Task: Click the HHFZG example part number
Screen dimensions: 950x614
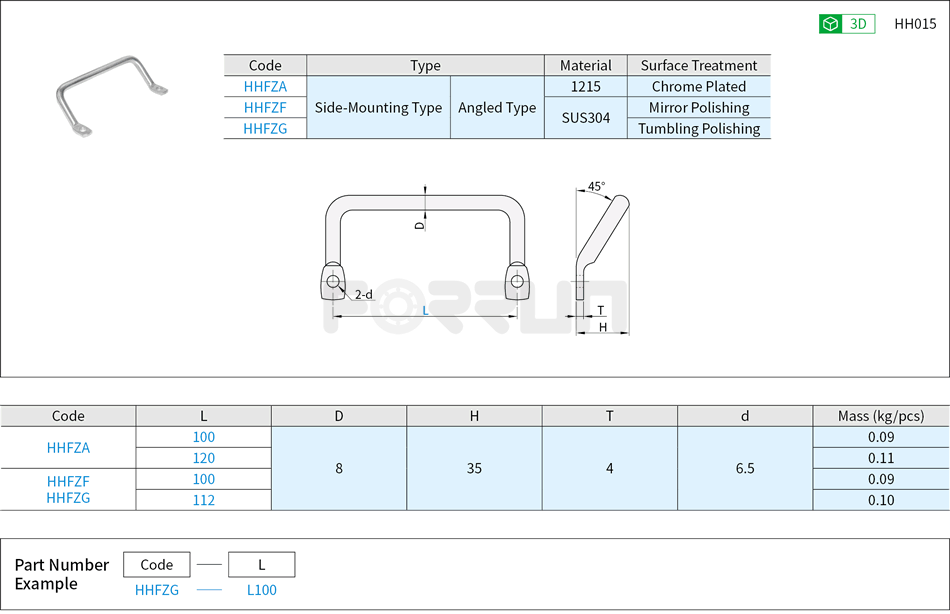Action: pyautogui.click(x=157, y=590)
